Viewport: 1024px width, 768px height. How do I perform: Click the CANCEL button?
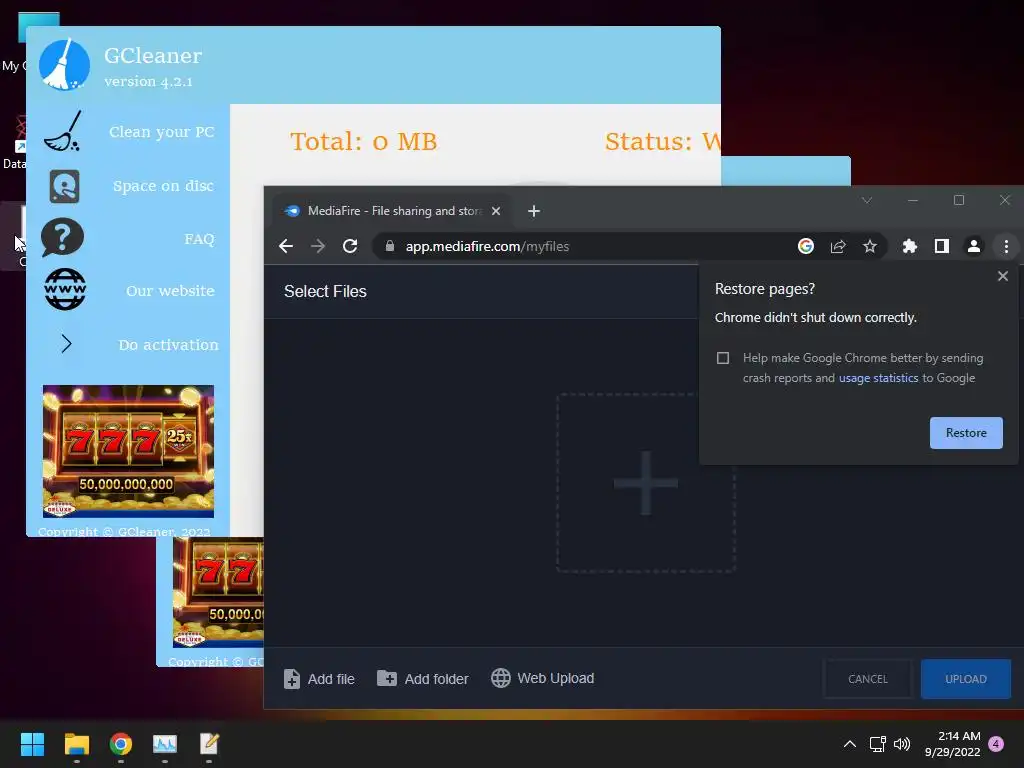867,679
